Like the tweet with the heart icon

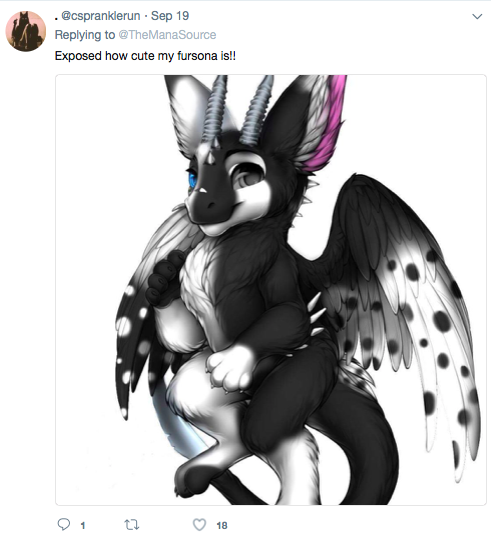(x=199, y=525)
